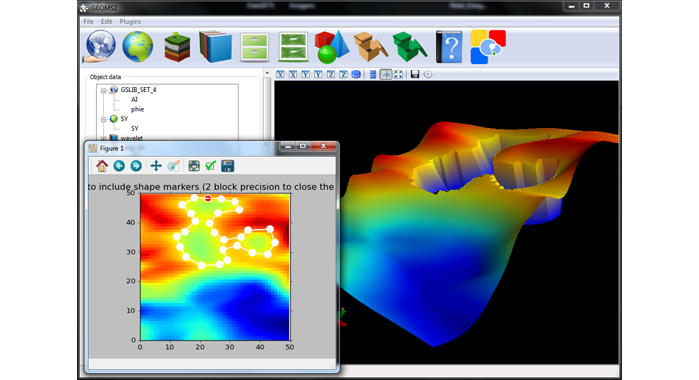This screenshot has height=380, width=699.
Task: Click the light green two-drawer cabinet icon
Action: pos(255,47)
